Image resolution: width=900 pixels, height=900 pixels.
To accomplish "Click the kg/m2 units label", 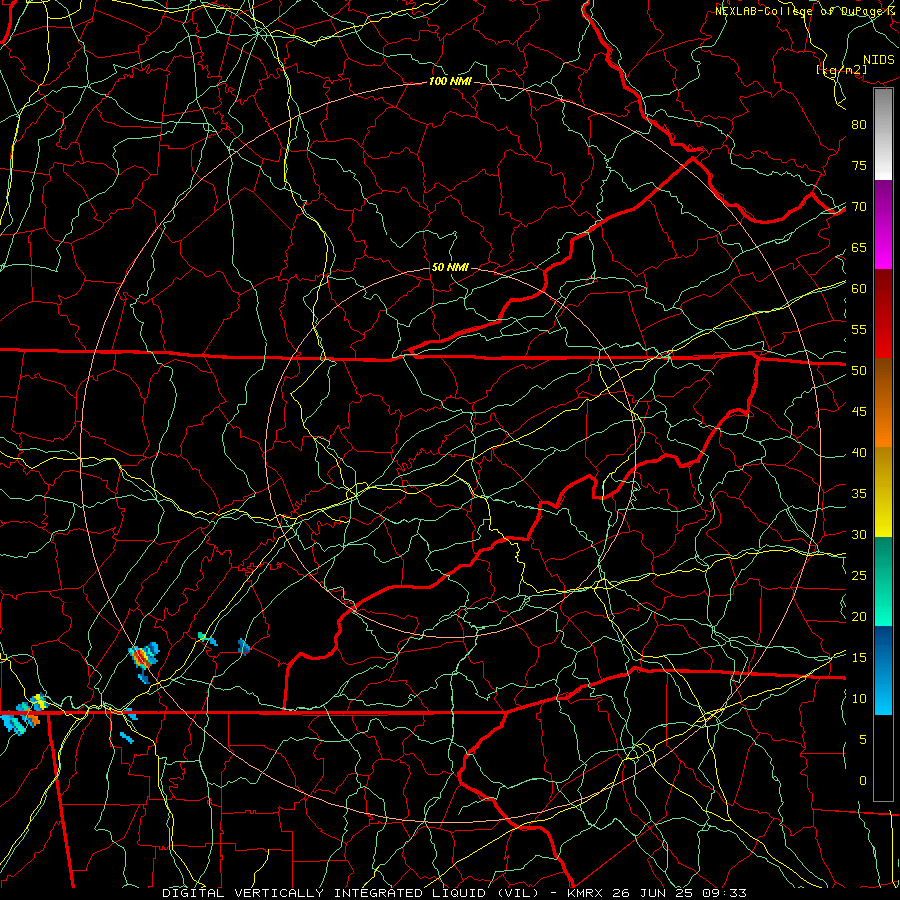I will (842, 70).
